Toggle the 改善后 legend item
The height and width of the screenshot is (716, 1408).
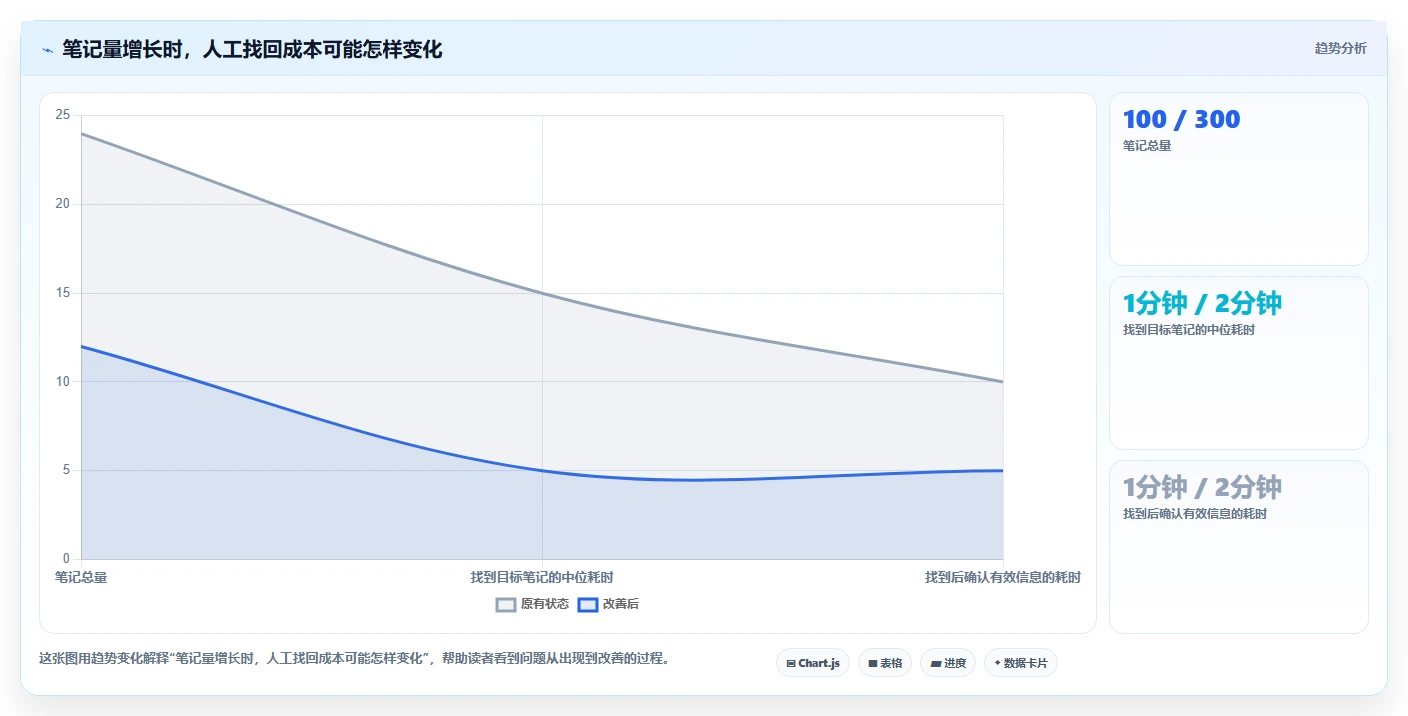pyautogui.click(x=609, y=604)
